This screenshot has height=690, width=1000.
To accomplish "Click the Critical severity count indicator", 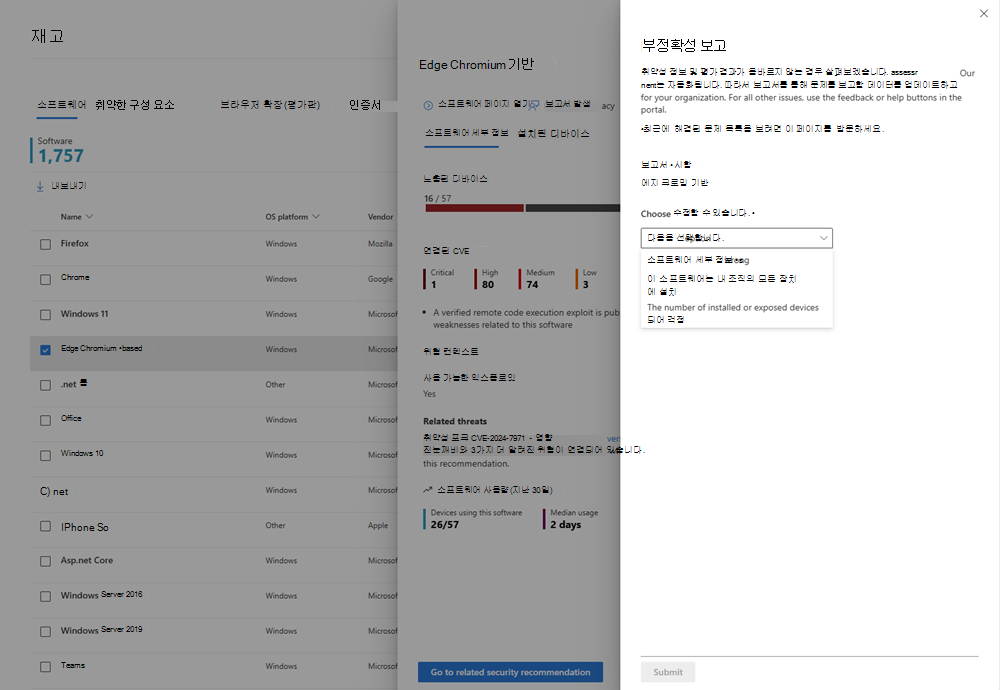I will tap(439, 279).
